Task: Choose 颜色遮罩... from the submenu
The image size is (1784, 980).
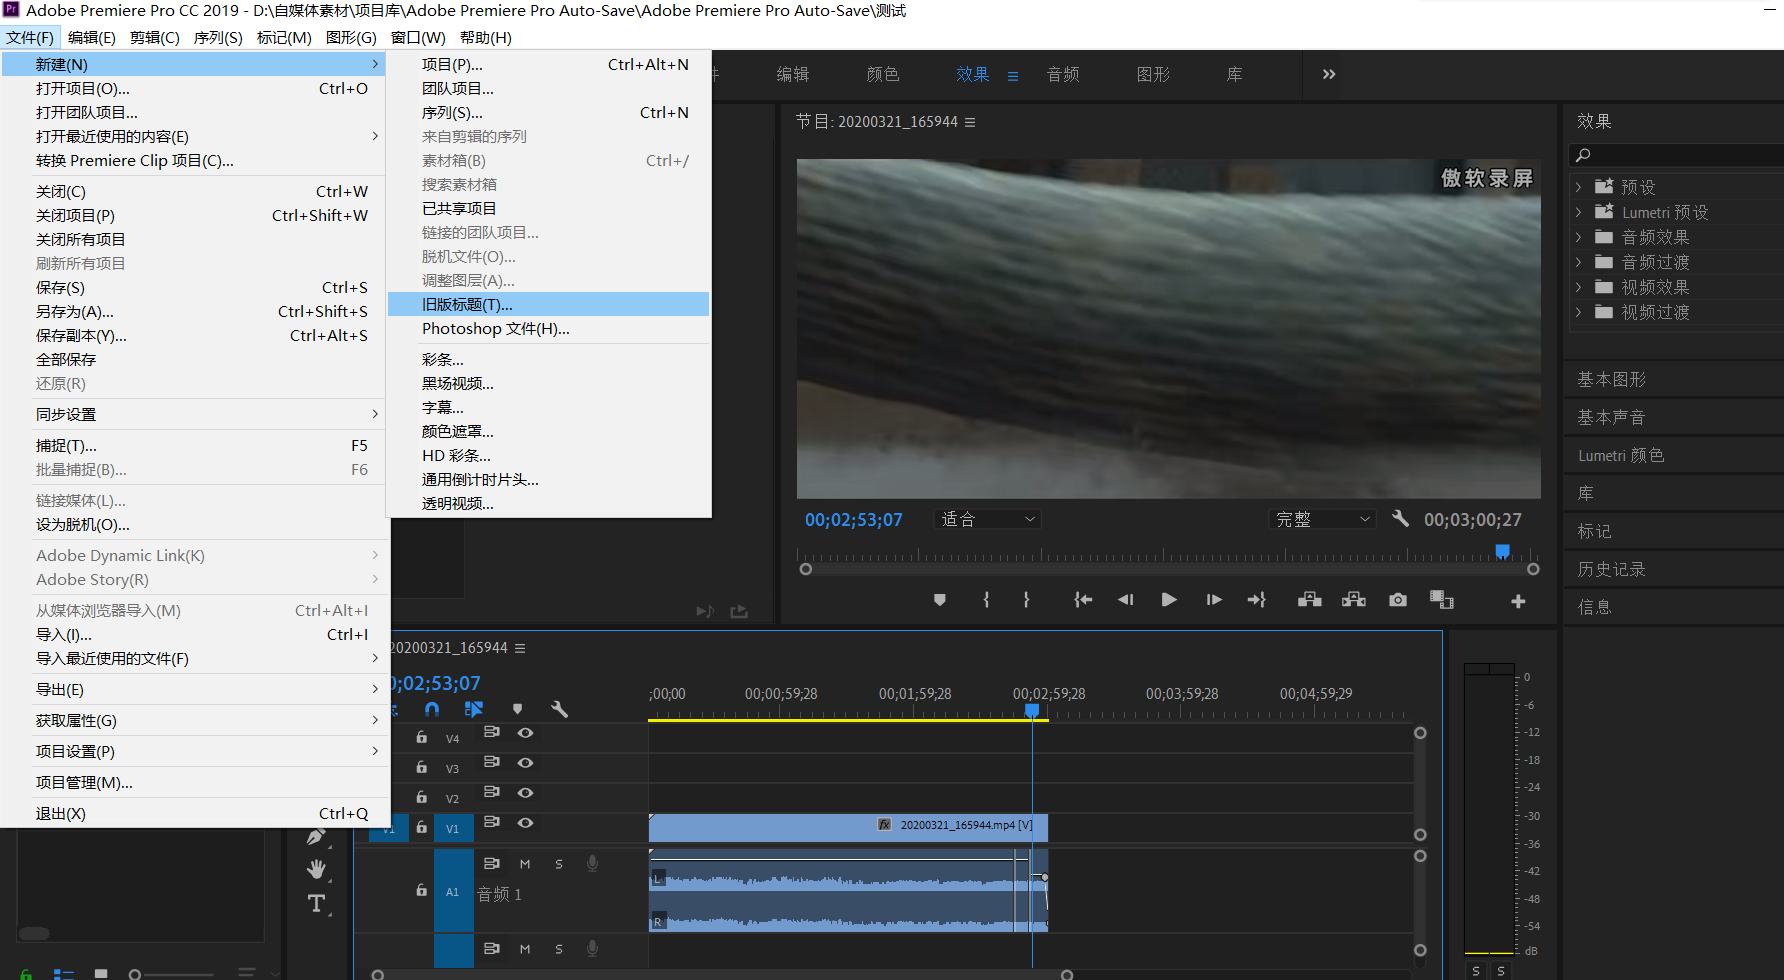Action: tap(549, 432)
